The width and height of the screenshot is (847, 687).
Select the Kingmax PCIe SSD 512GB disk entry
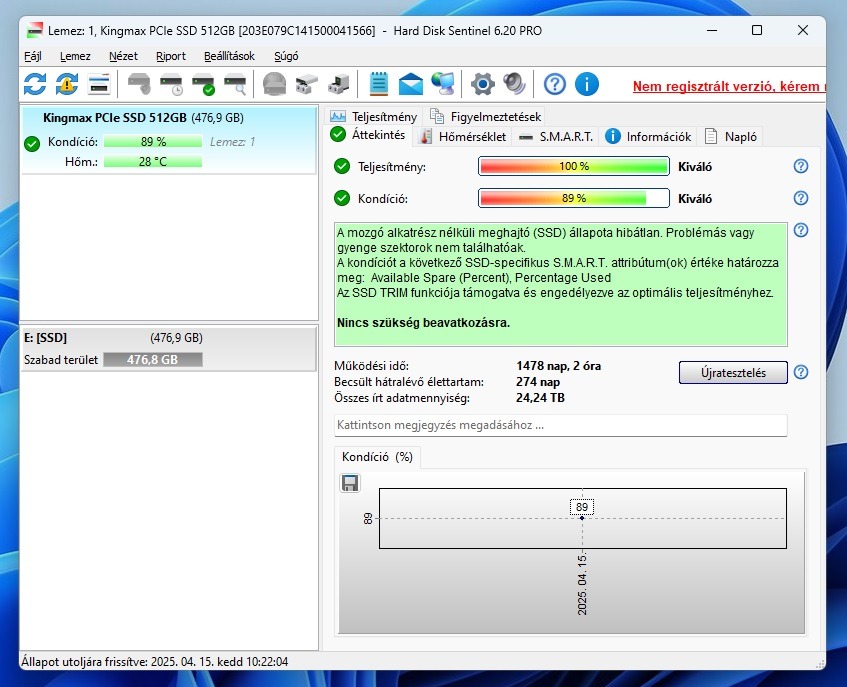click(x=168, y=140)
